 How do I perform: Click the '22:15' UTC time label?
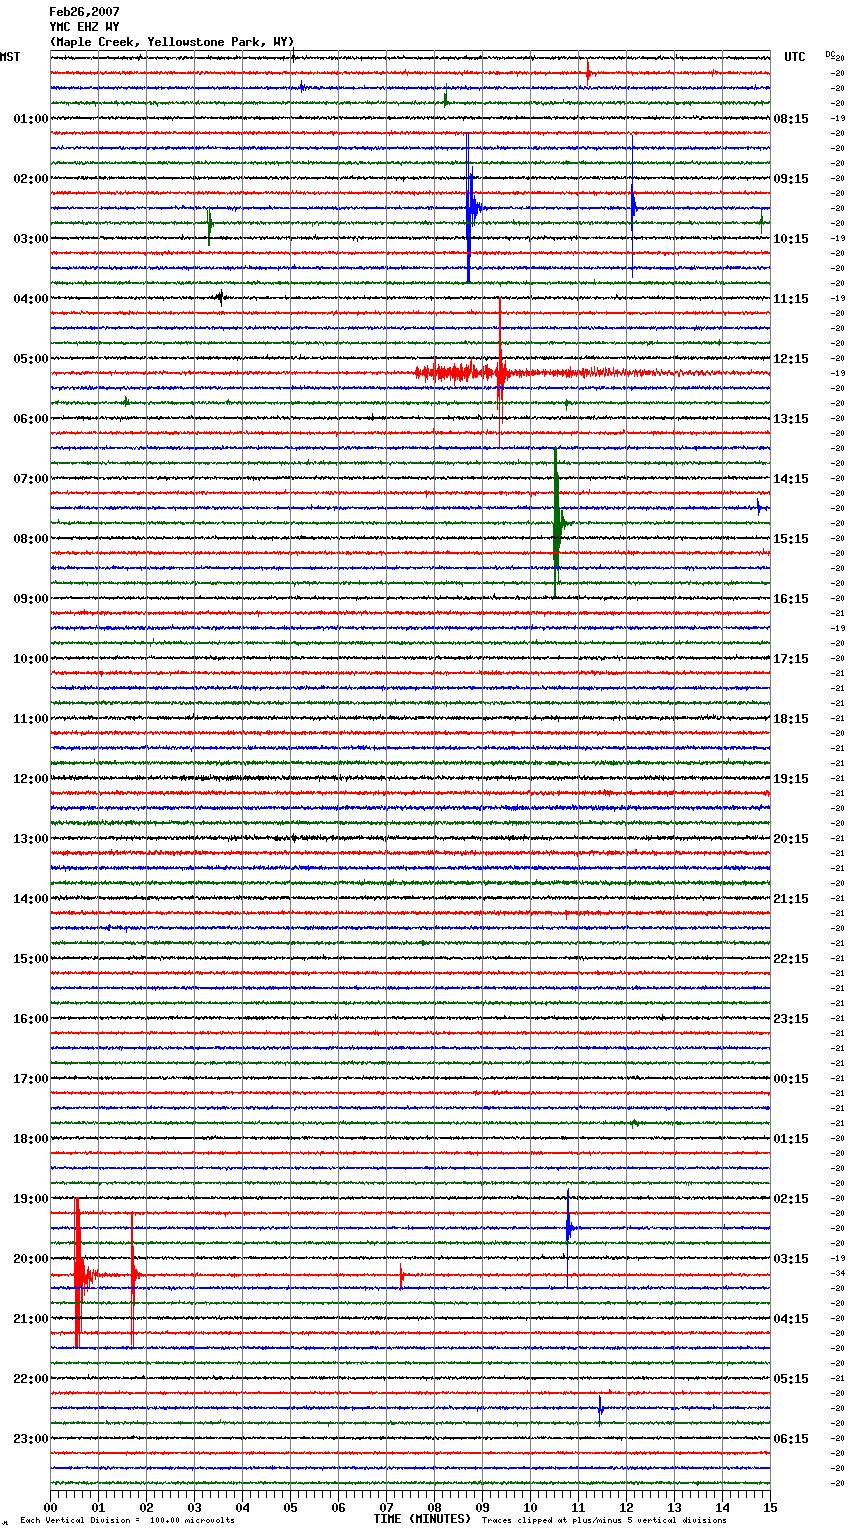[791, 959]
